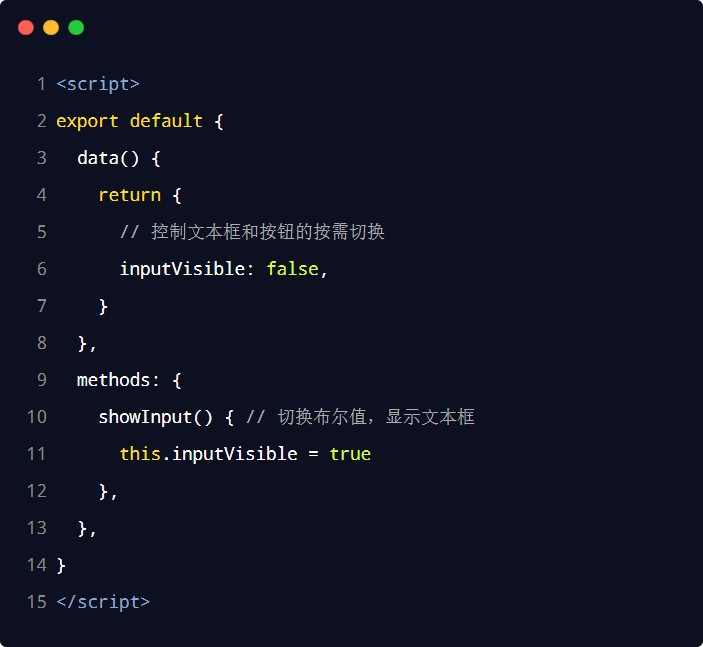Click line number 10 in gutter
Viewport: 703px width, 647px height.
37,417
